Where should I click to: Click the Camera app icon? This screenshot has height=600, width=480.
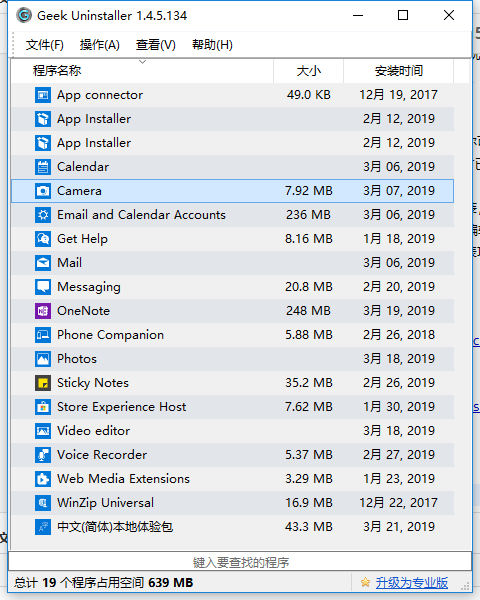[43, 191]
